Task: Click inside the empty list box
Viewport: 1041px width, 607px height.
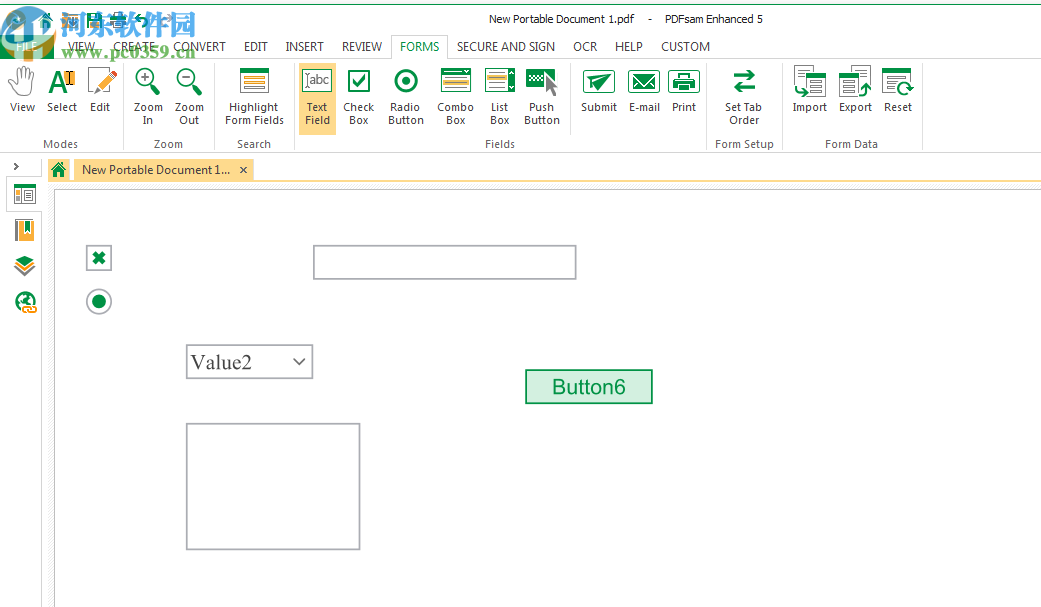Action: [273, 487]
